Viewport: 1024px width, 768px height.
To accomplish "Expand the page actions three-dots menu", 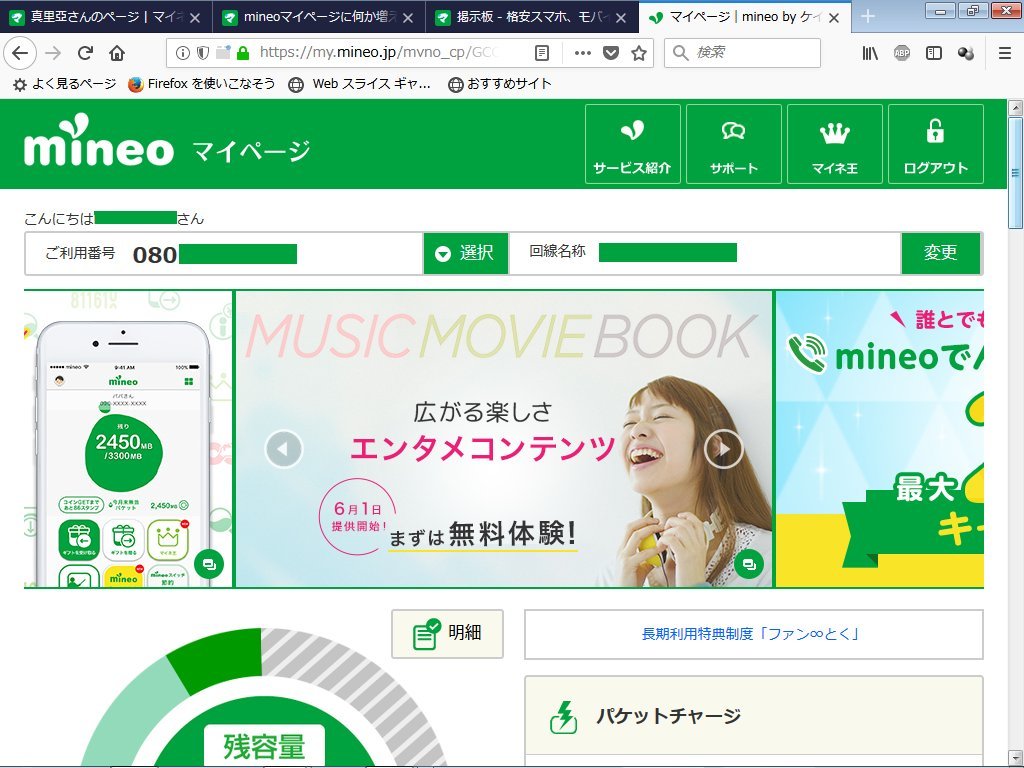I will point(582,53).
